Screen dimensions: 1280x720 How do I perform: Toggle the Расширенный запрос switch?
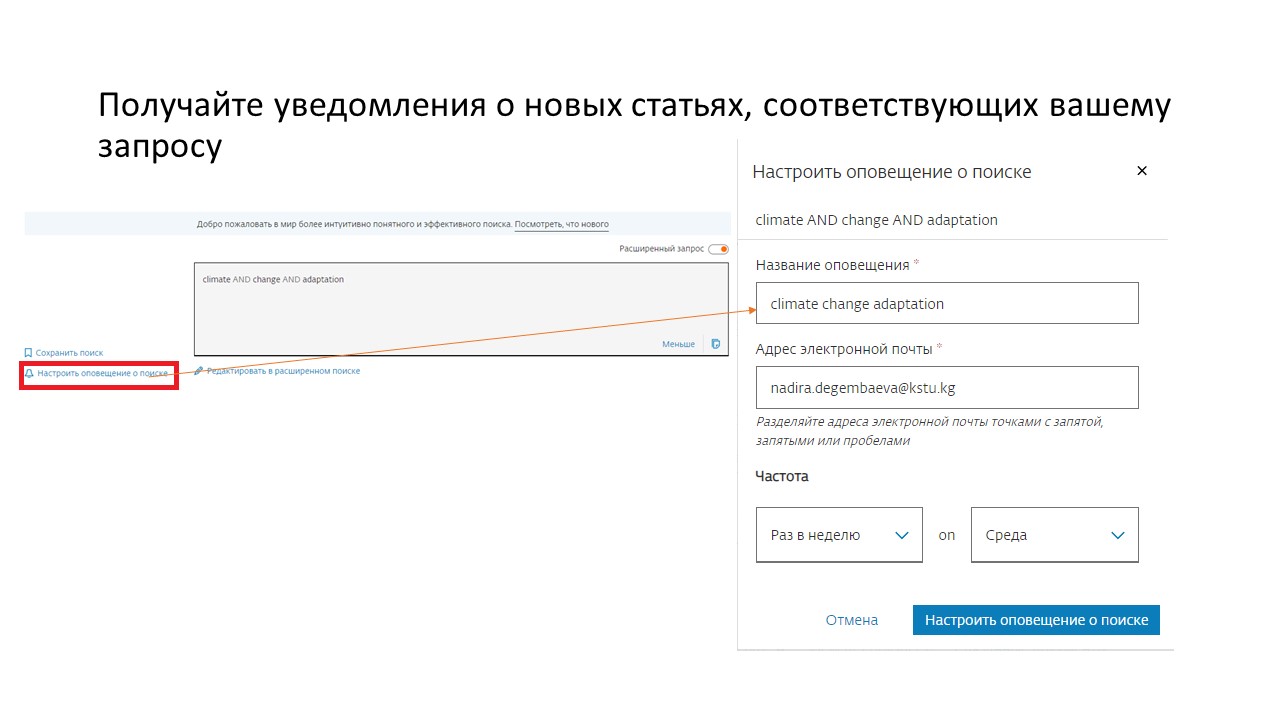718,249
